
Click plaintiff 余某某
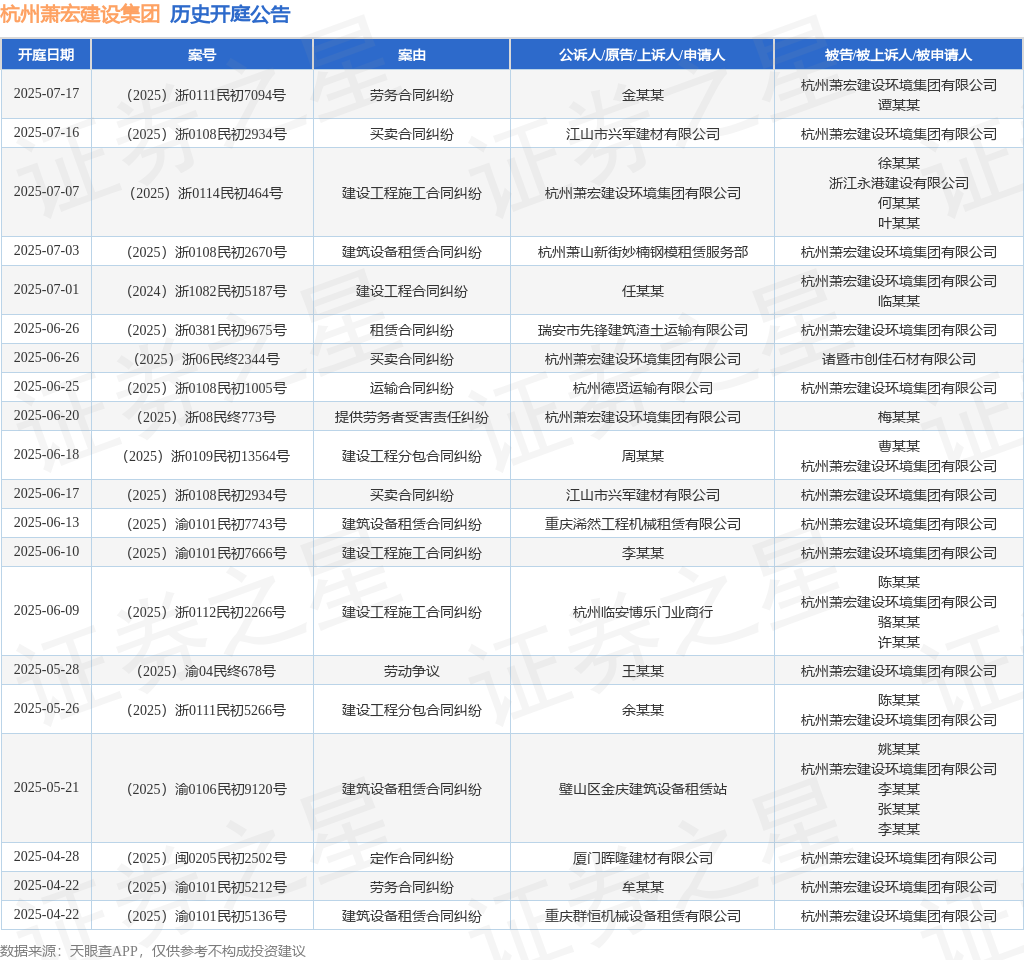point(643,711)
